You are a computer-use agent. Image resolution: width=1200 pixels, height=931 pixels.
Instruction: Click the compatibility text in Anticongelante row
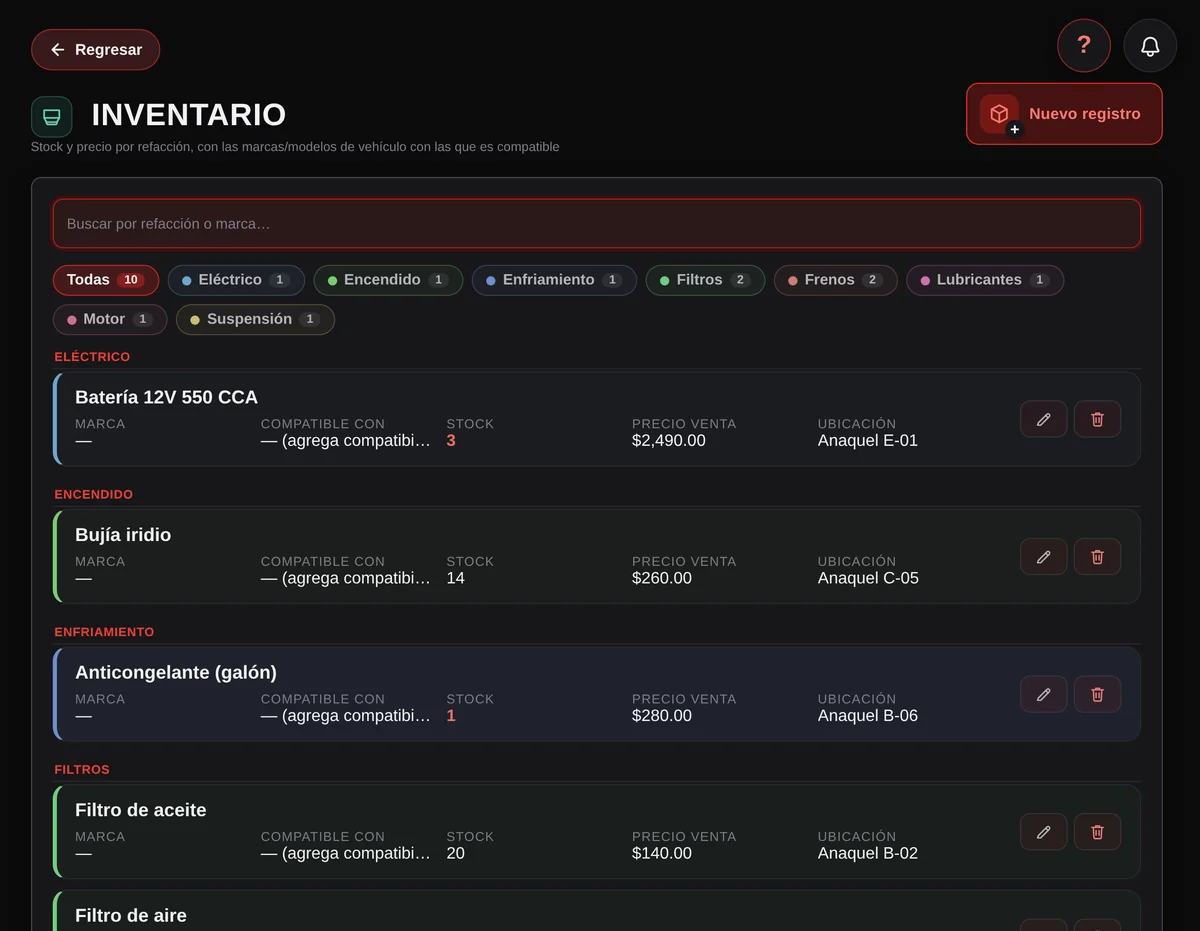click(346, 716)
